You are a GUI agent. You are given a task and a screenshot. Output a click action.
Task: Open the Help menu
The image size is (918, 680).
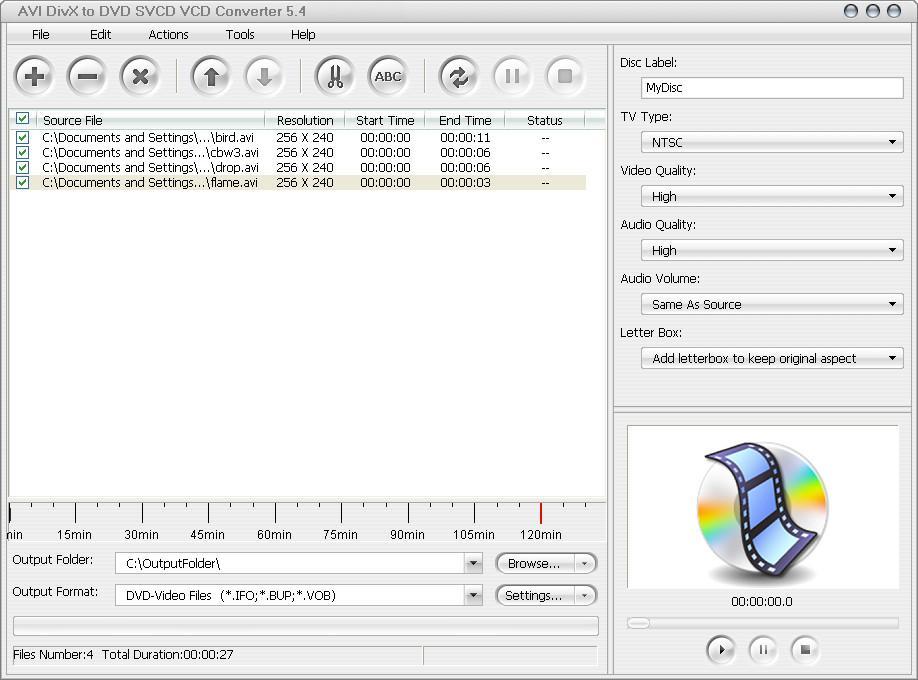pos(303,35)
